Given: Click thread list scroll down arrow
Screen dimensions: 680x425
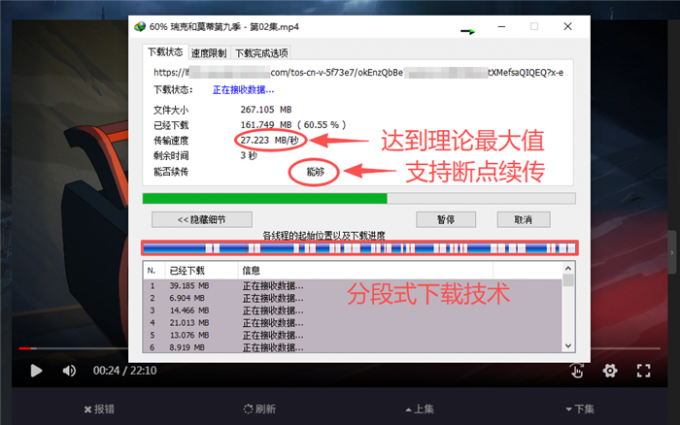Looking at the screenshot, I should coord(568,346).
